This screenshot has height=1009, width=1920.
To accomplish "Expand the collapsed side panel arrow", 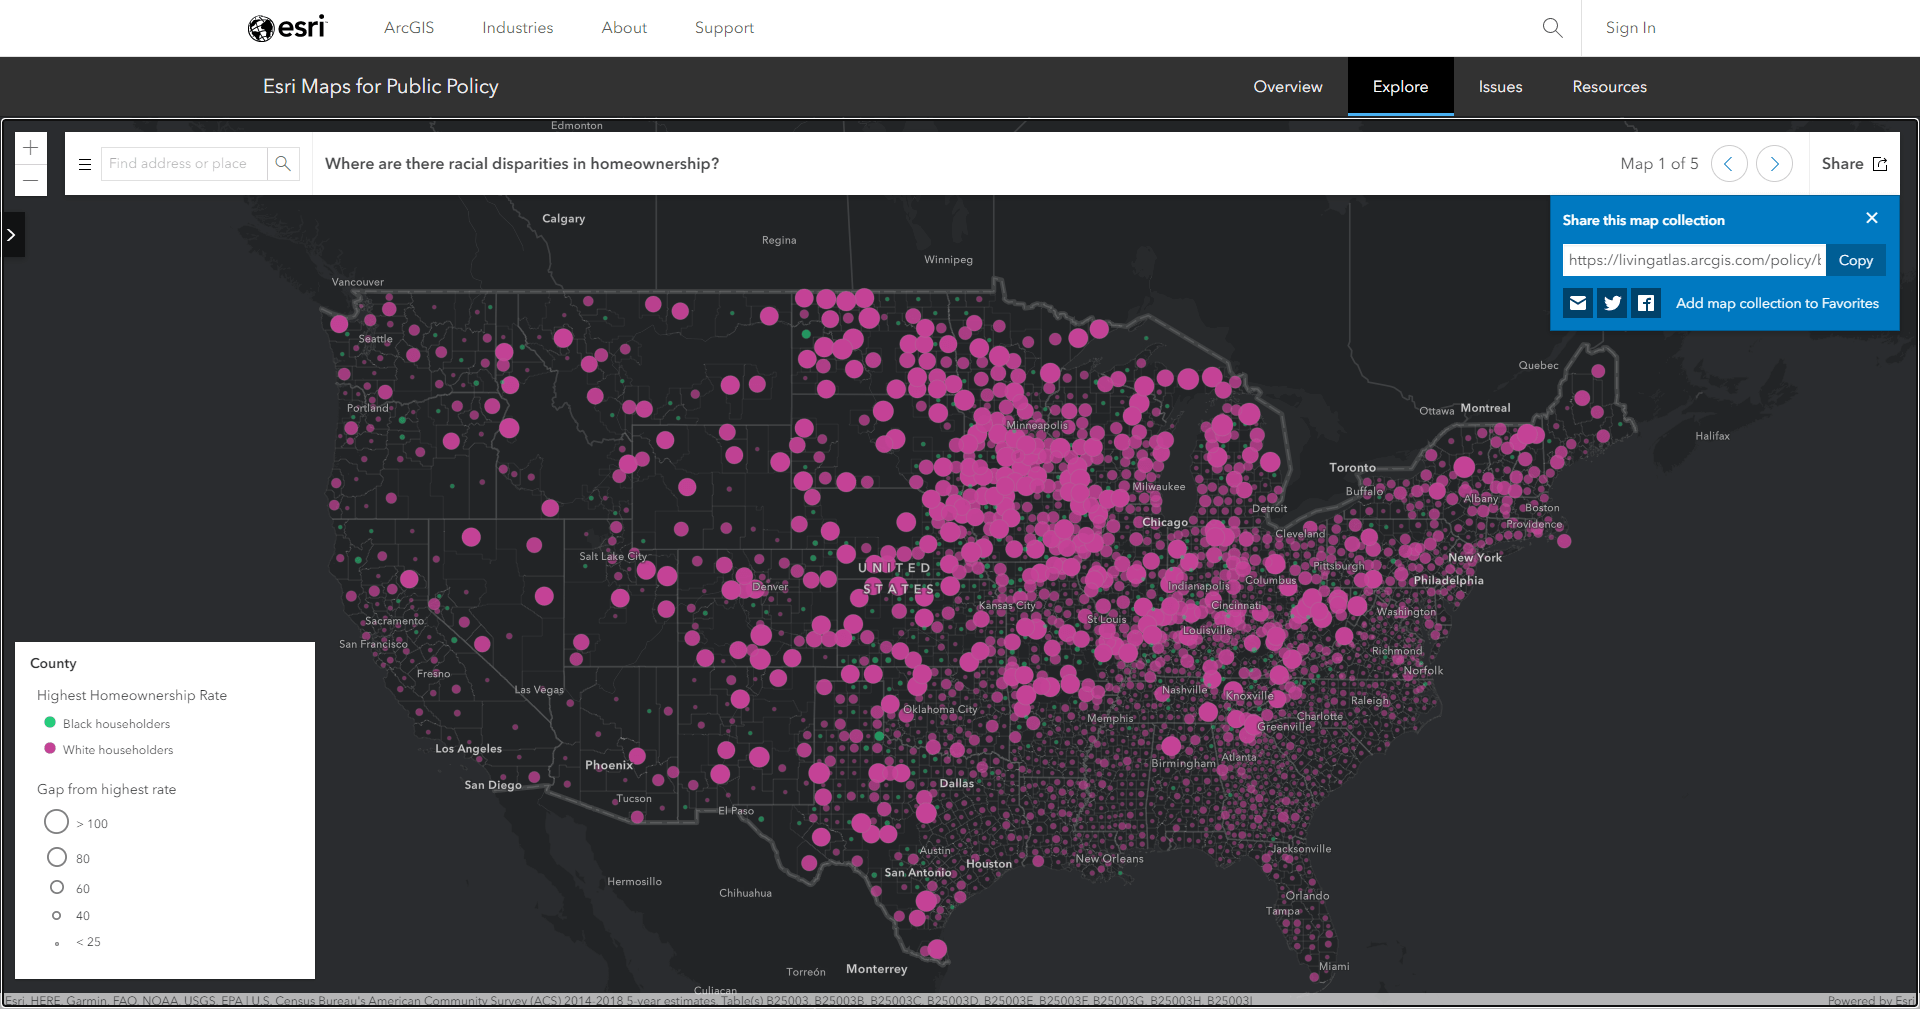I will coord(12,235).
